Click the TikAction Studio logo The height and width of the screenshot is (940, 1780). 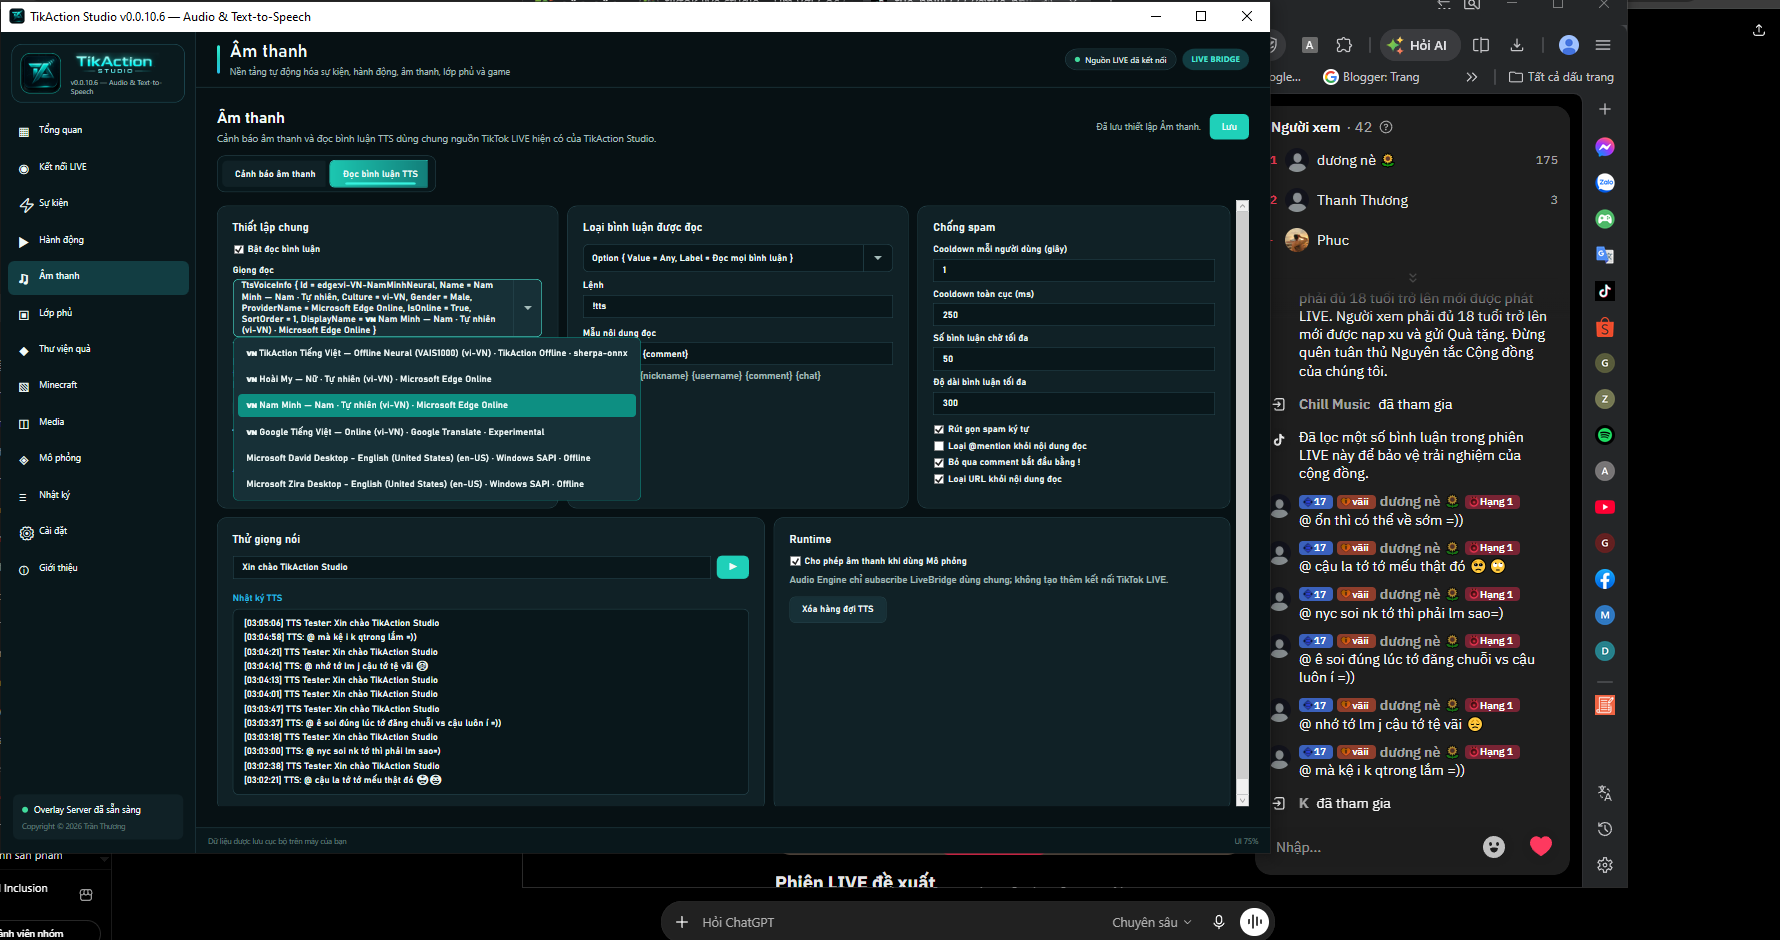click(41, 73)
